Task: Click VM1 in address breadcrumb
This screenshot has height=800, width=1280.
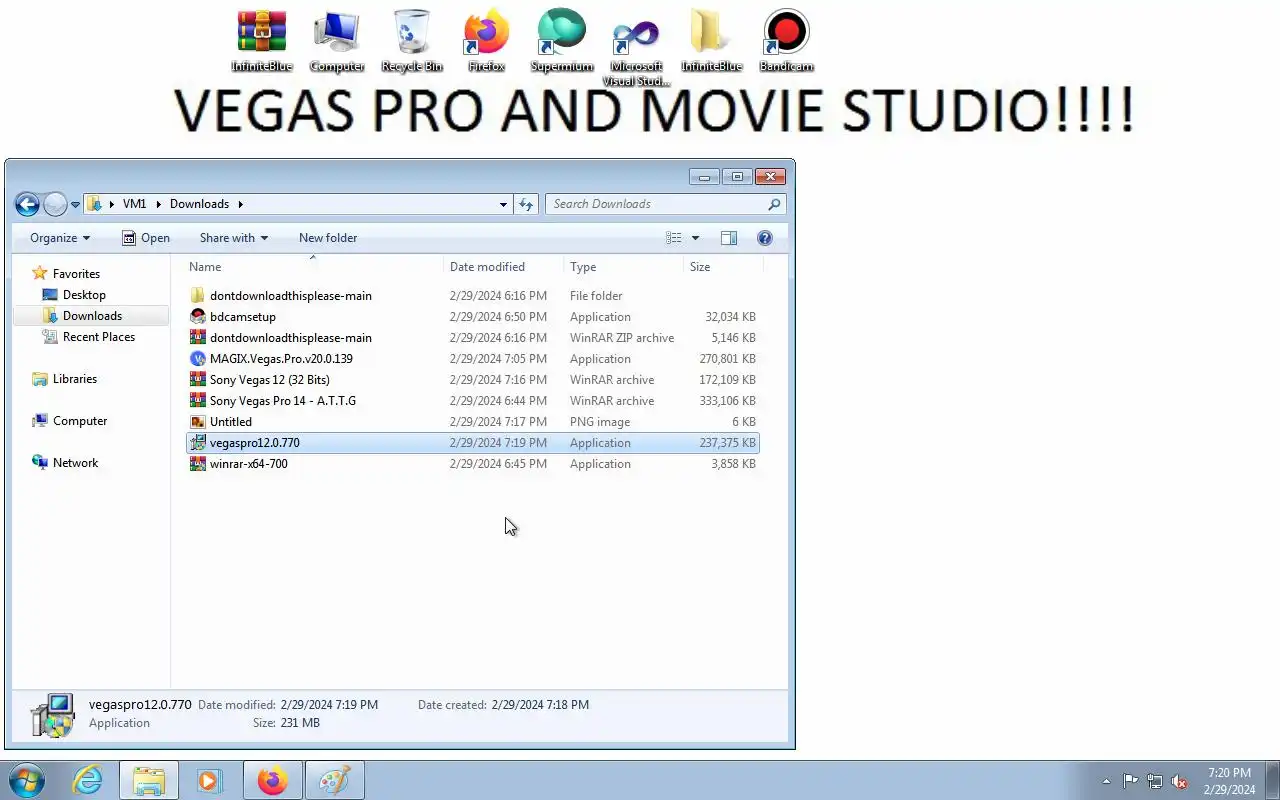Action: (x=134, y=204)
